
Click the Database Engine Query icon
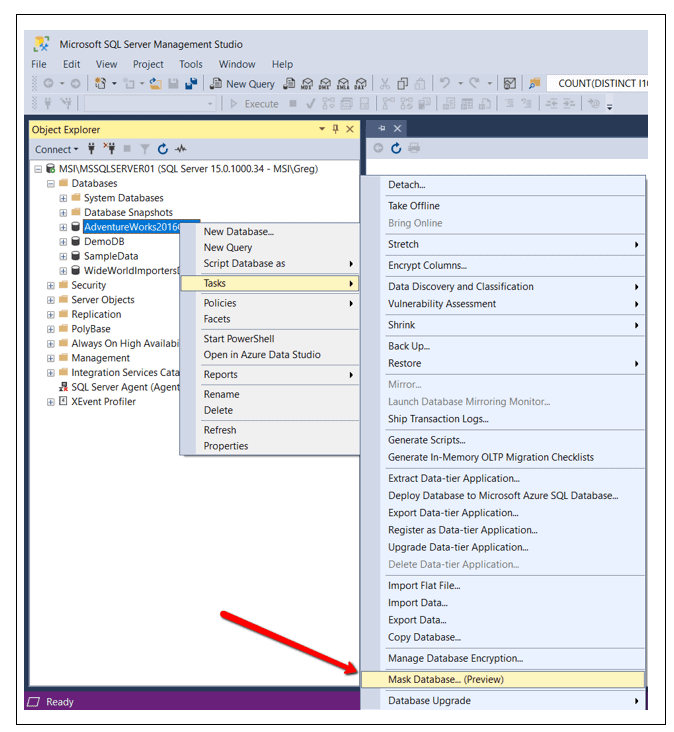(289, 84)
